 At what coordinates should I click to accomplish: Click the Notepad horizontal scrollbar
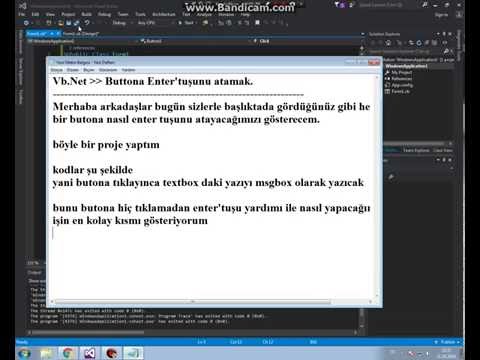click(x=193, y=302)
